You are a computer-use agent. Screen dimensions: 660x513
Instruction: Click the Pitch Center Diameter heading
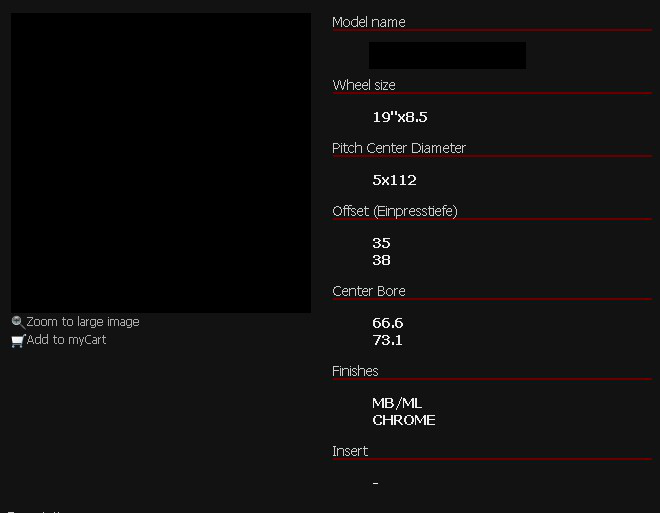click(x=399, y=148)
